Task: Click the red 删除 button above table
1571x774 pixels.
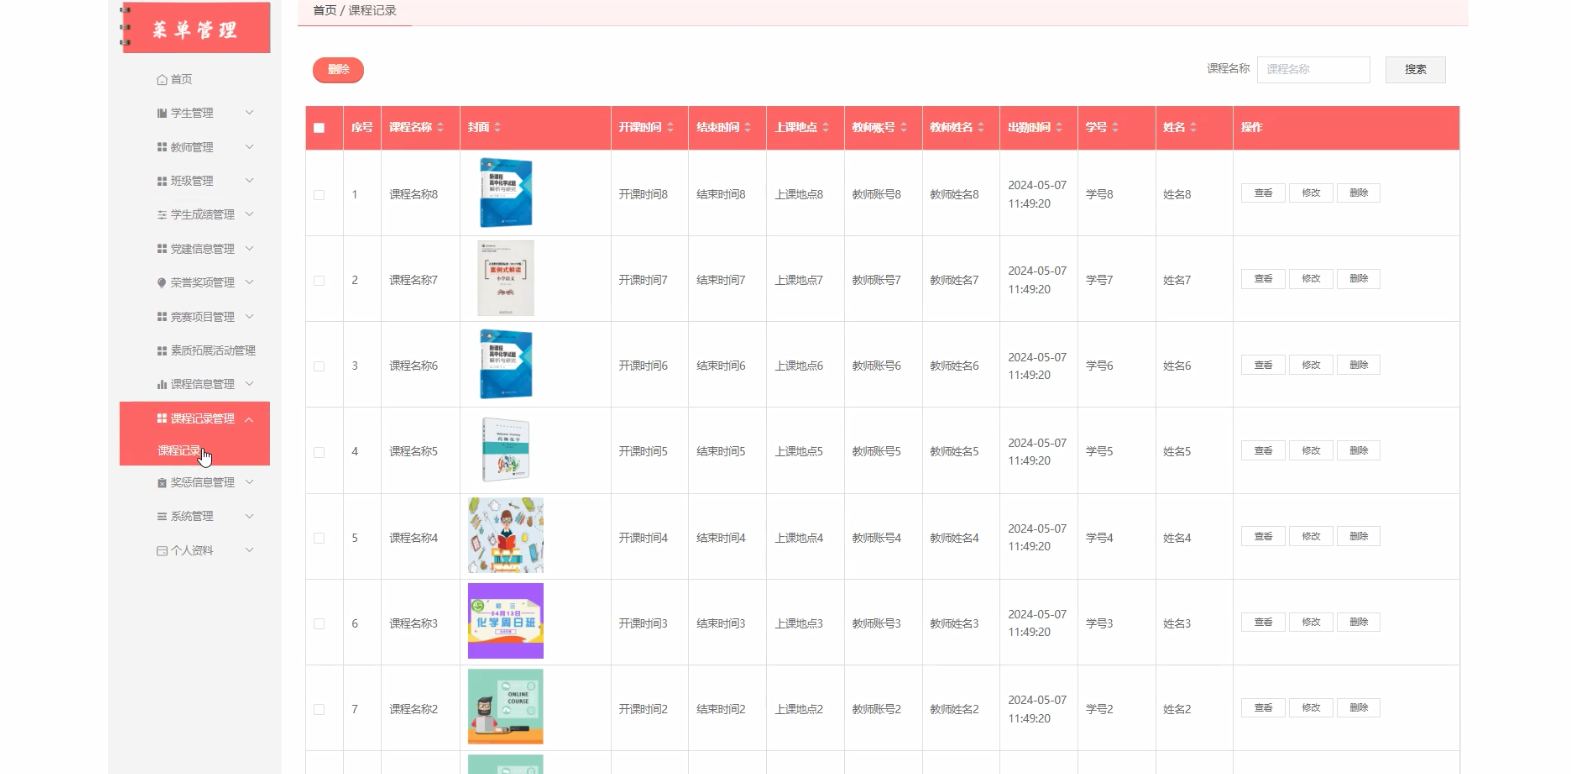Action: (x=338, y=70)
